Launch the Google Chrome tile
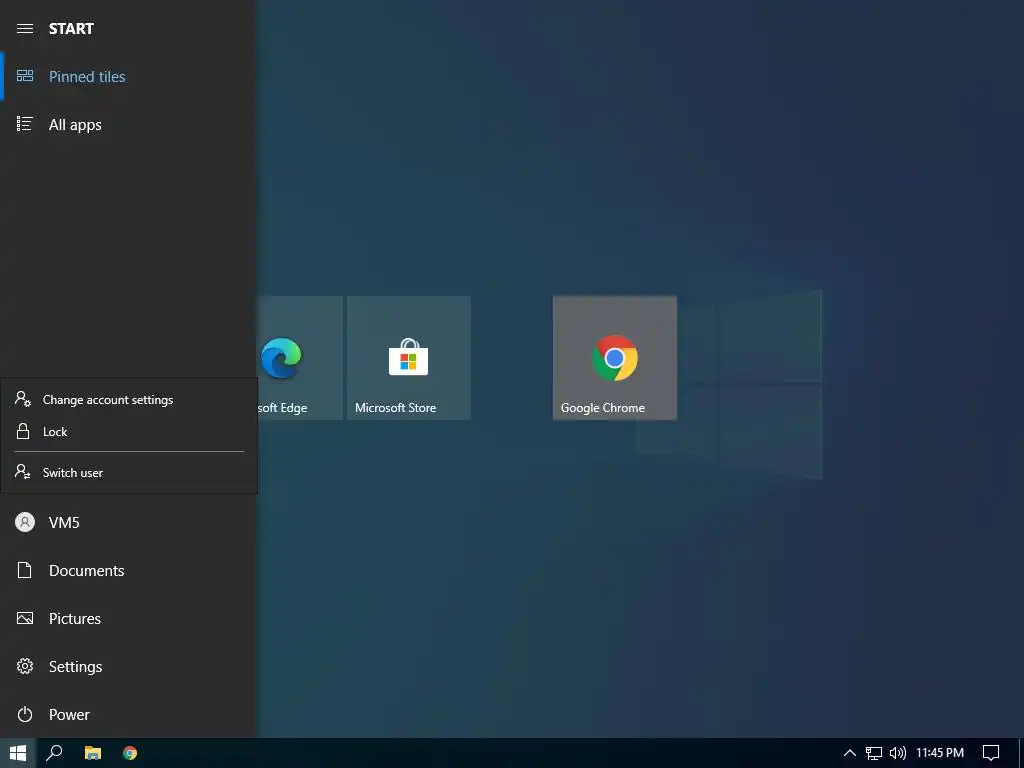The image size is (1024, 768). (615, 358)
